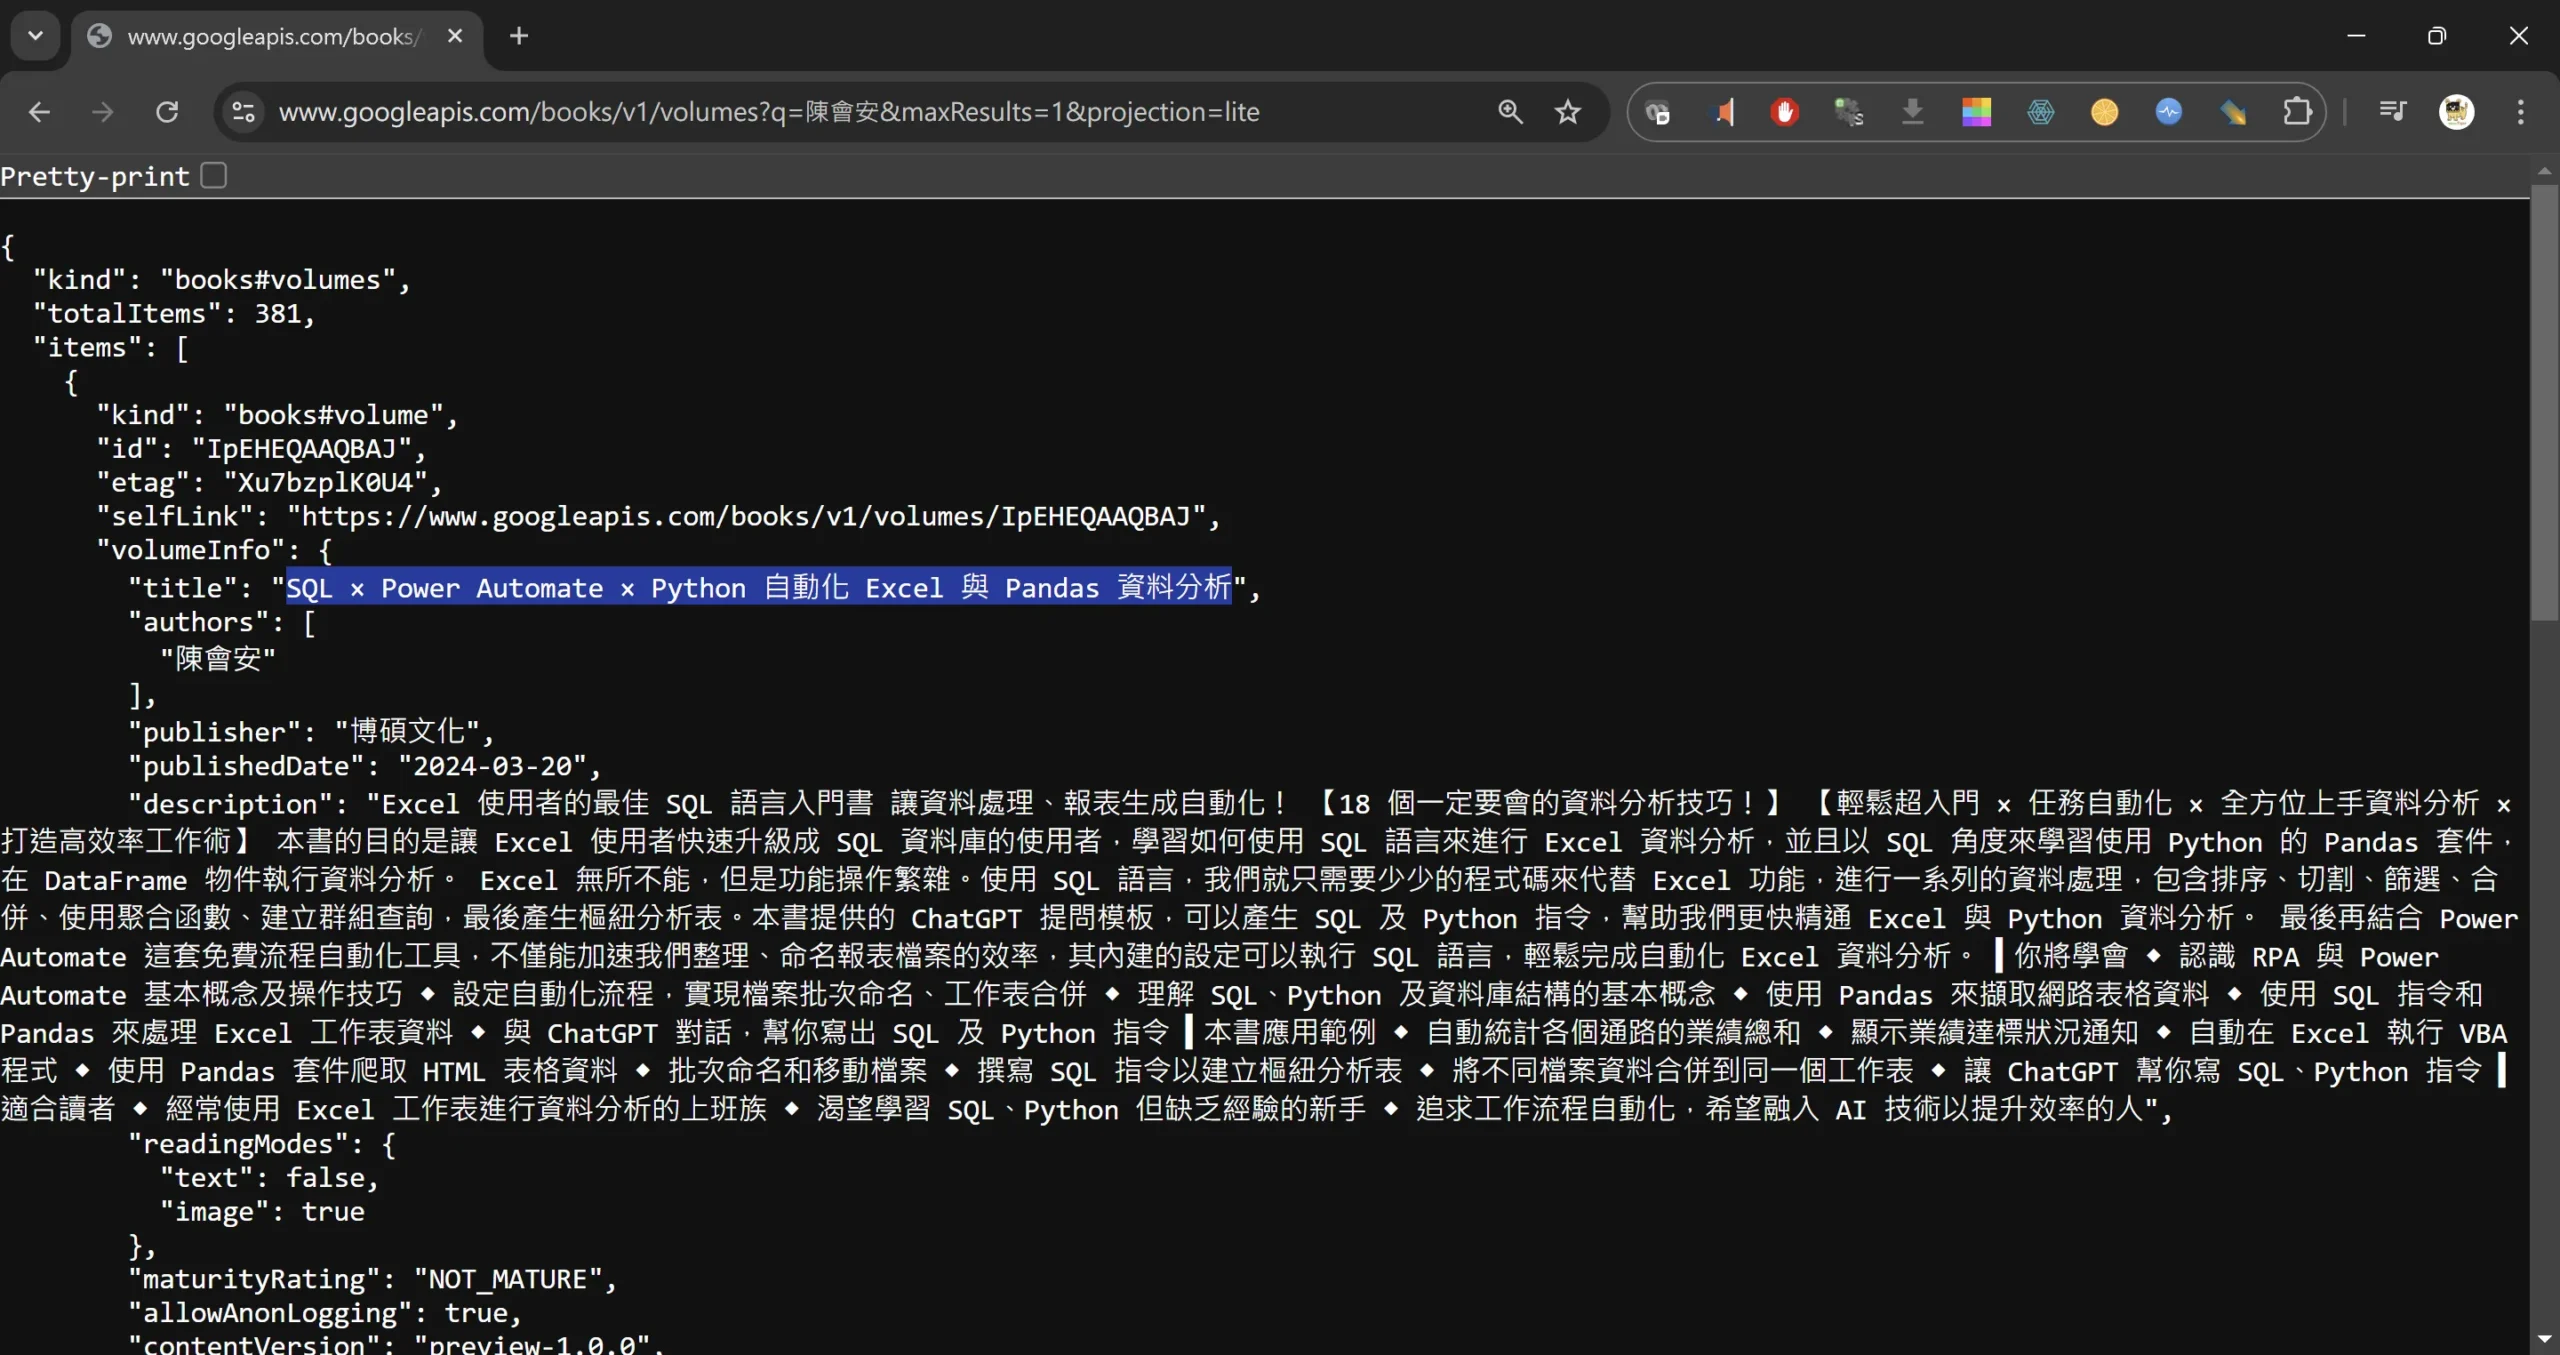
Task: Click the "volumeInfo": { line
Action: pyautogui.click(x=214, y=551)
